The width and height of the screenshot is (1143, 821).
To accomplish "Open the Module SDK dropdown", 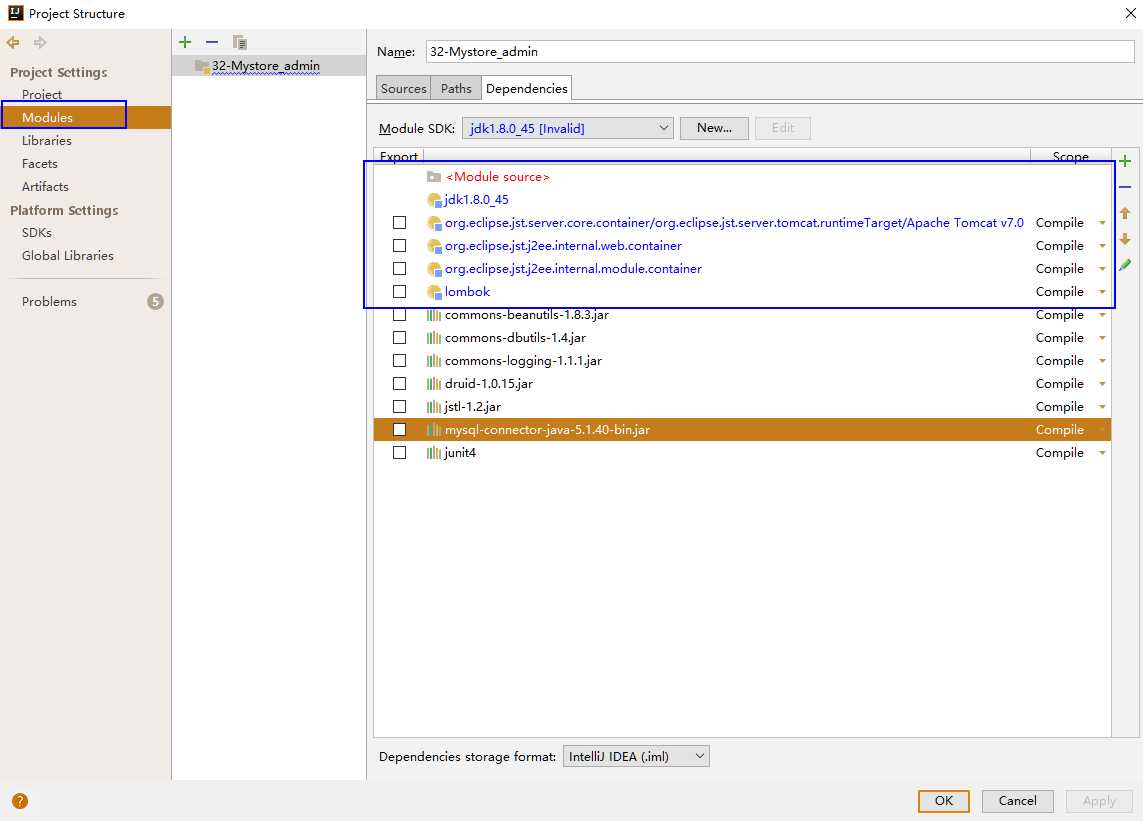I will 567,128.
